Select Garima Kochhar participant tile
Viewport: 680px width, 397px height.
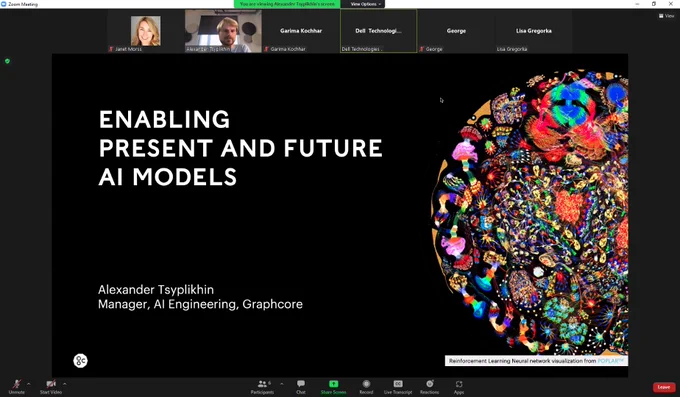(301, 31)
